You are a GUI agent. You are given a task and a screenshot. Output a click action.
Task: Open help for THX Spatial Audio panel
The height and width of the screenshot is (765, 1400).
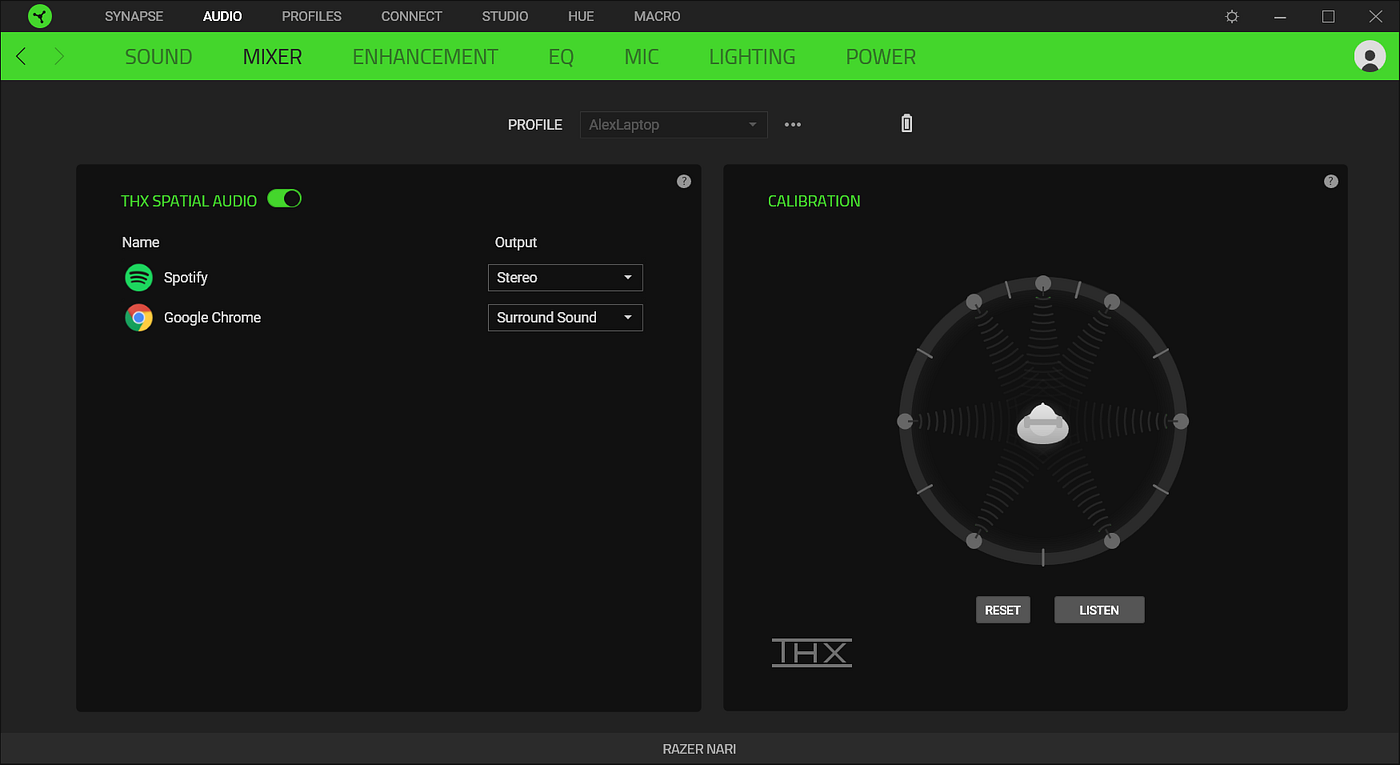684,181
